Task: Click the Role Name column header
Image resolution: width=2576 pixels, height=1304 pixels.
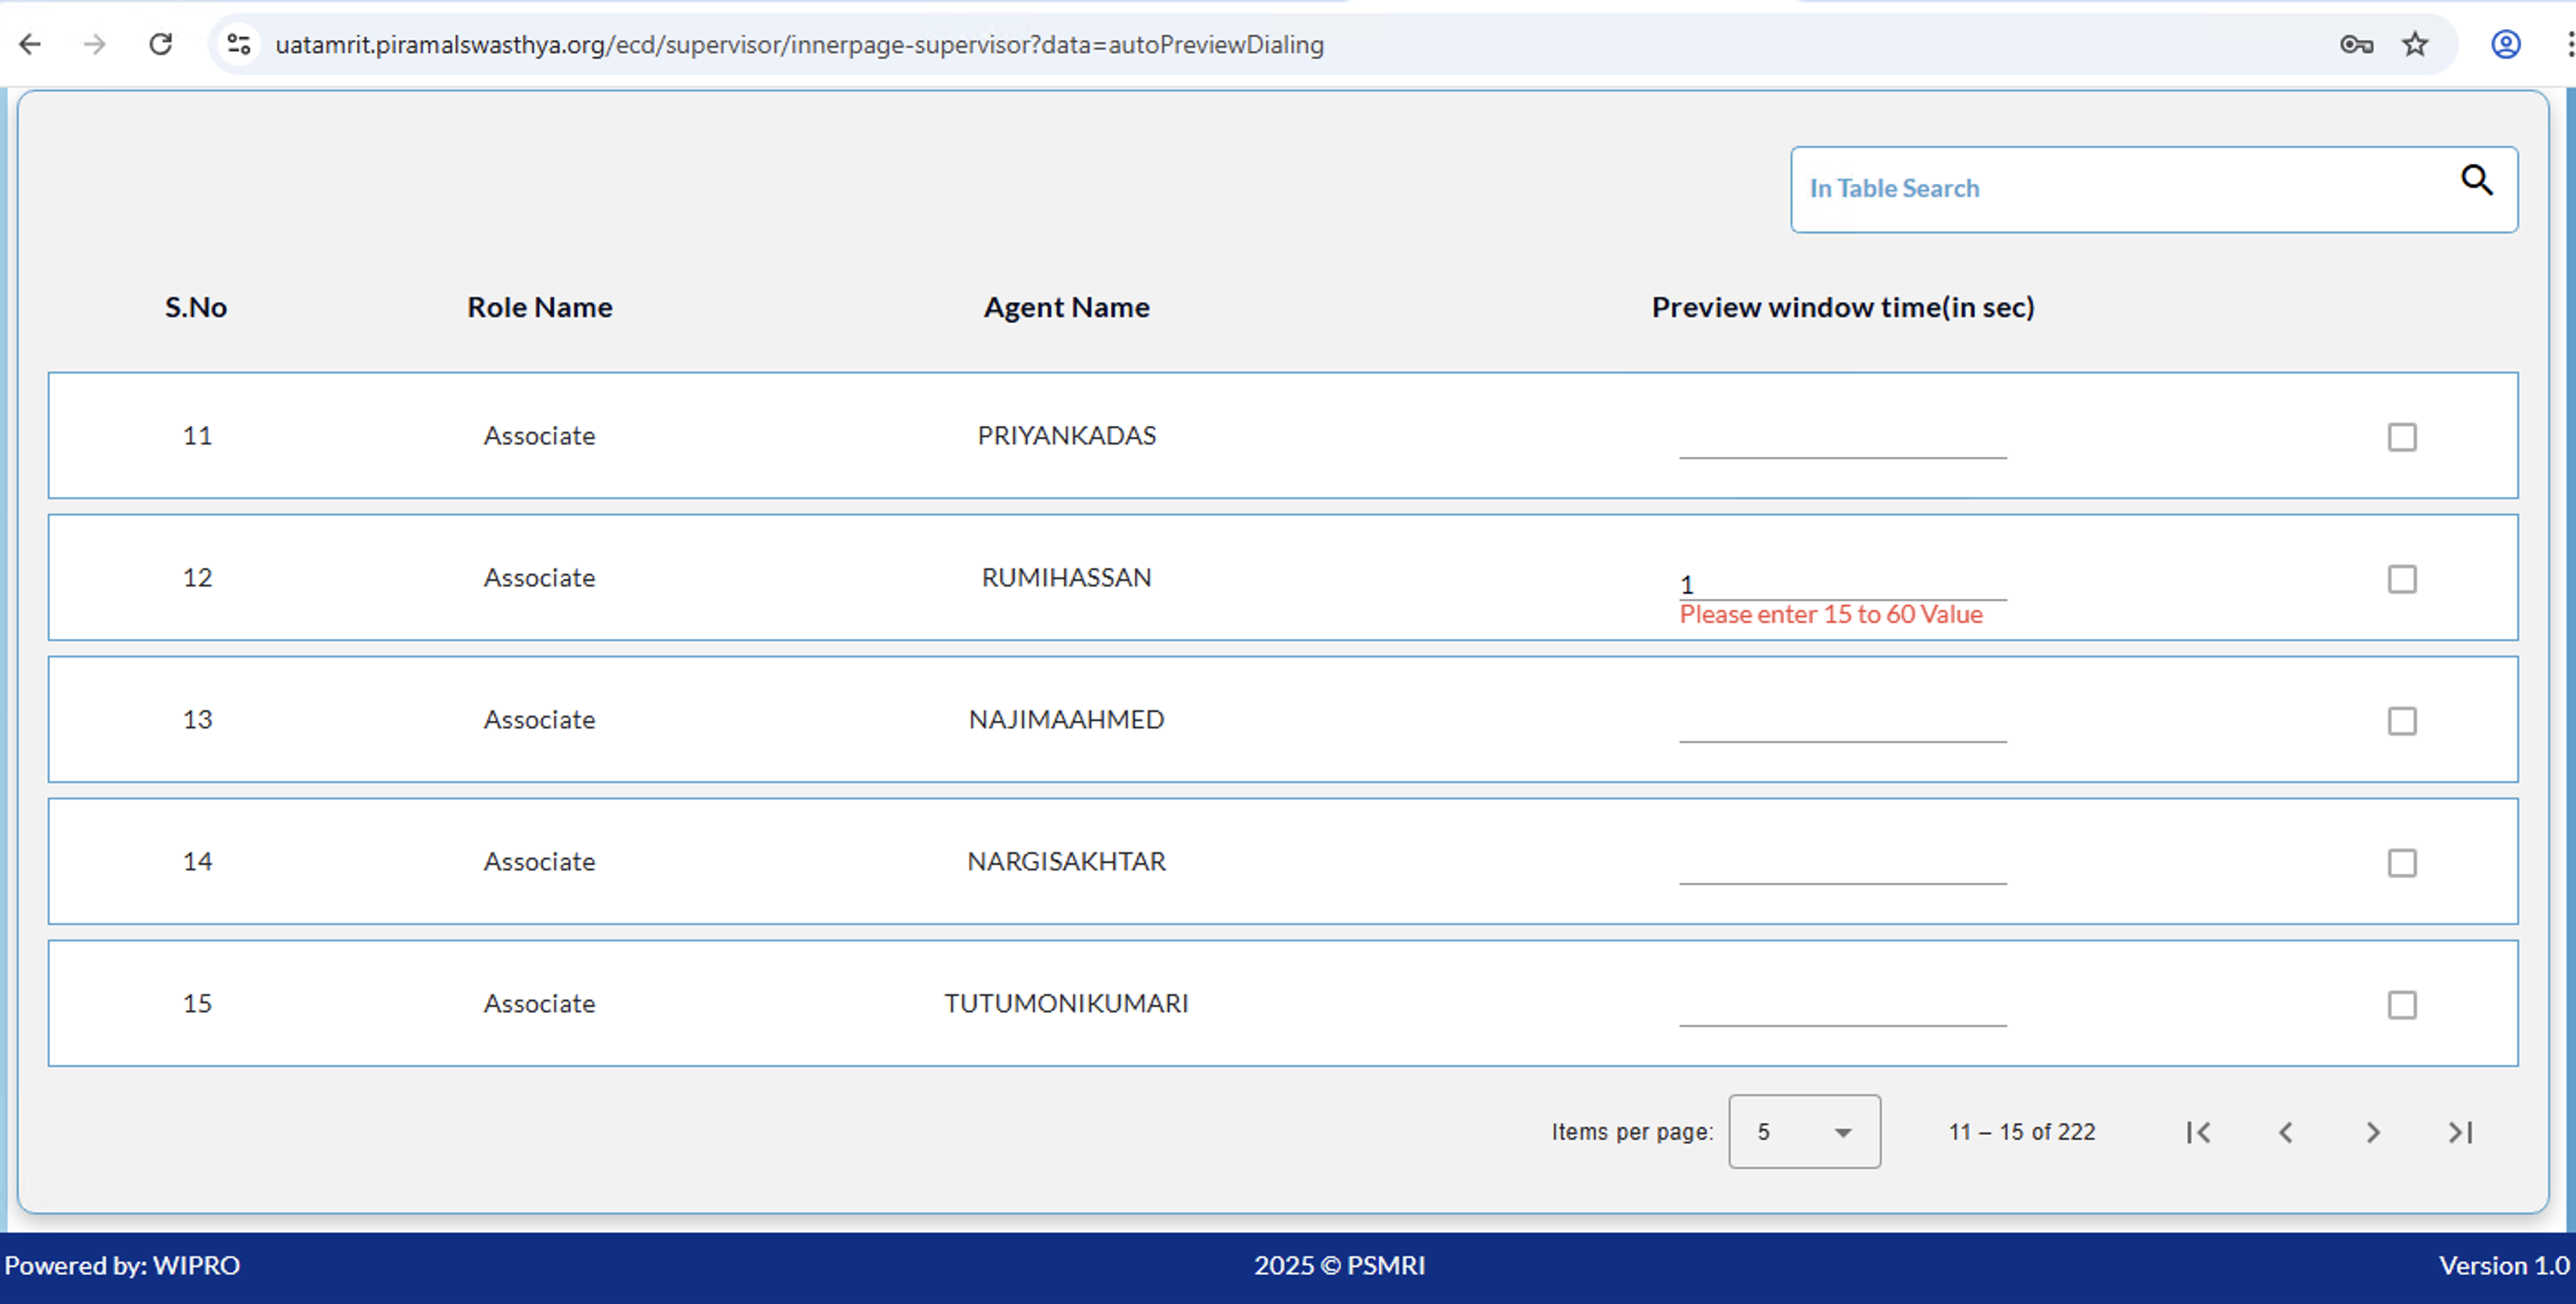Action: (540, 307)
